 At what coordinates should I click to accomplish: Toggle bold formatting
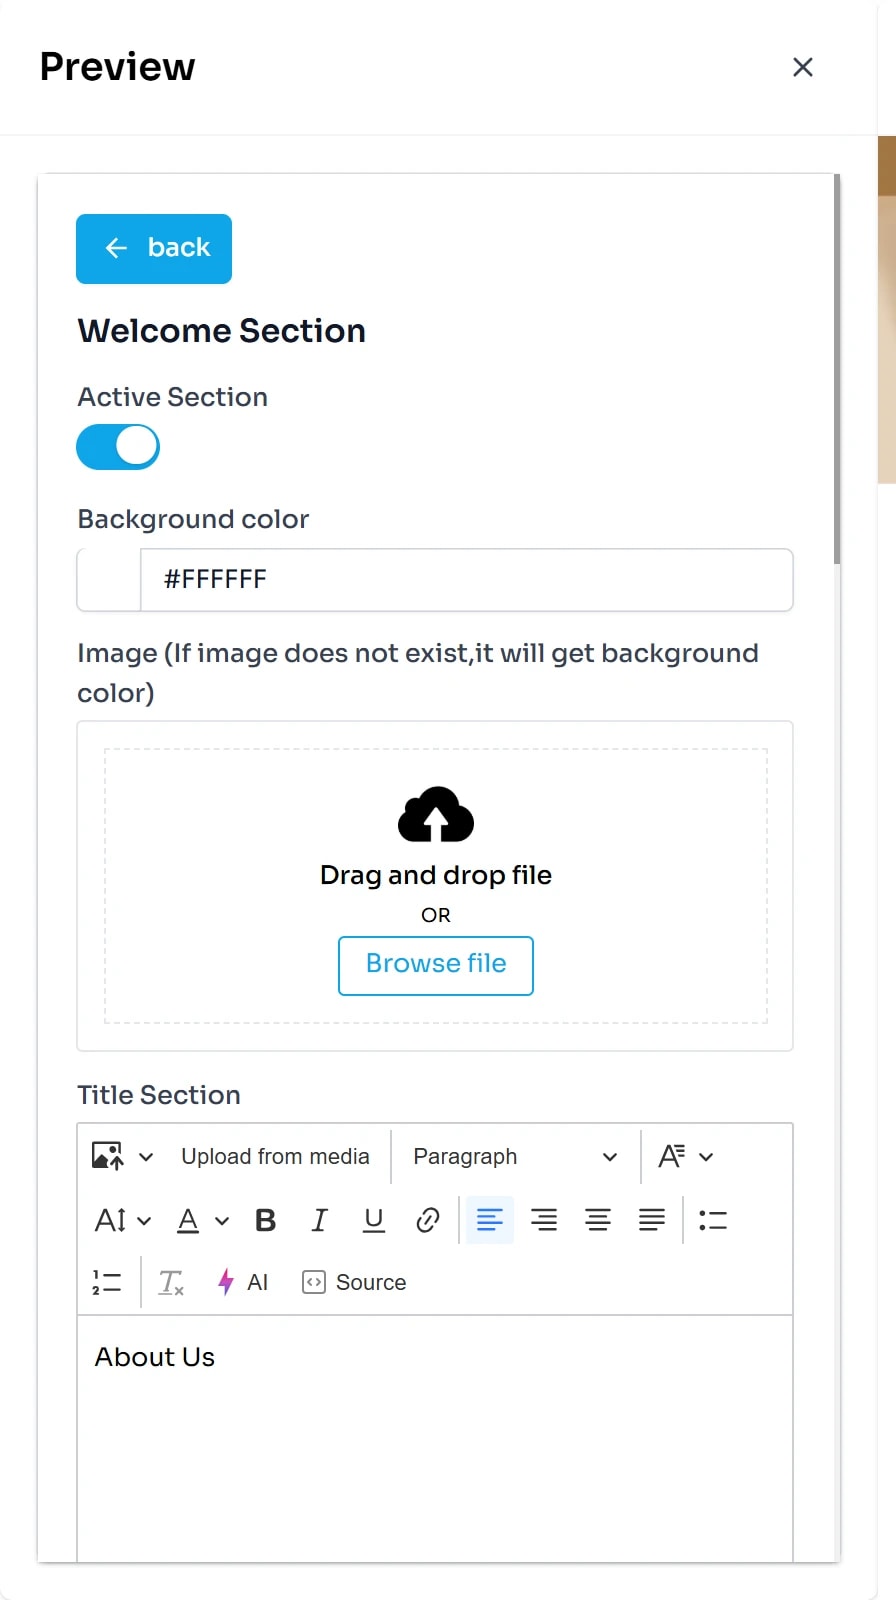265,1220
